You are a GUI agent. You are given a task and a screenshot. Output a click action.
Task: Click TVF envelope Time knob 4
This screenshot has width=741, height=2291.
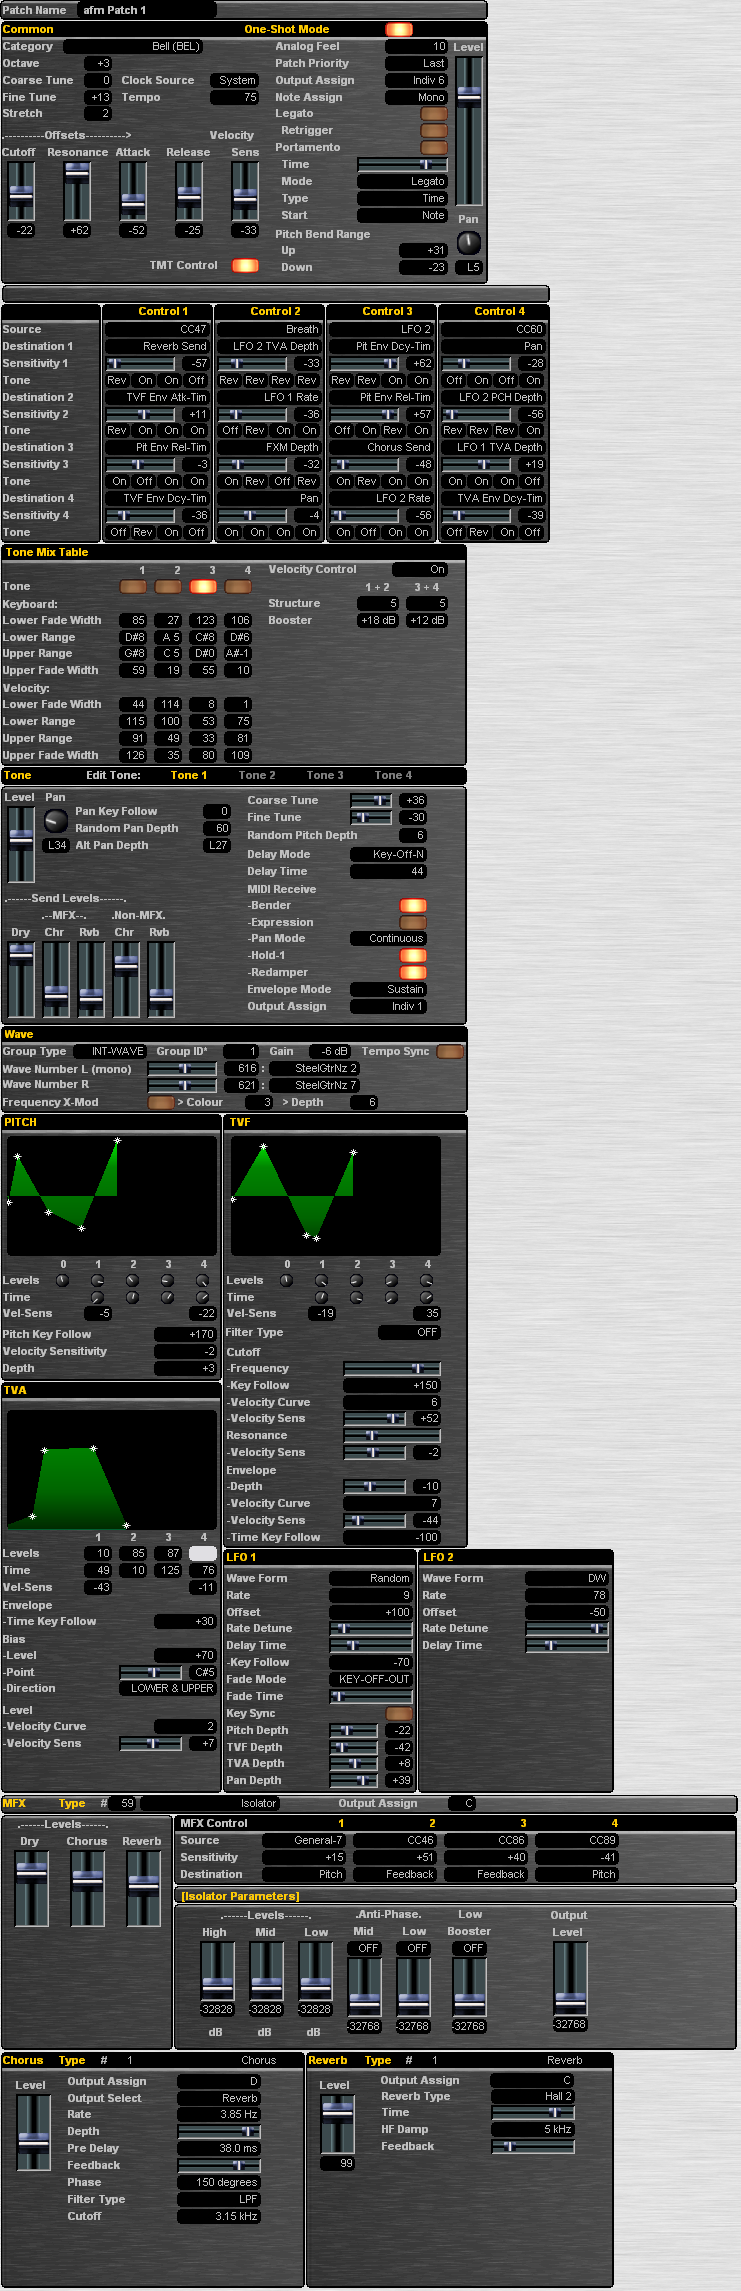coord(427,1297)
